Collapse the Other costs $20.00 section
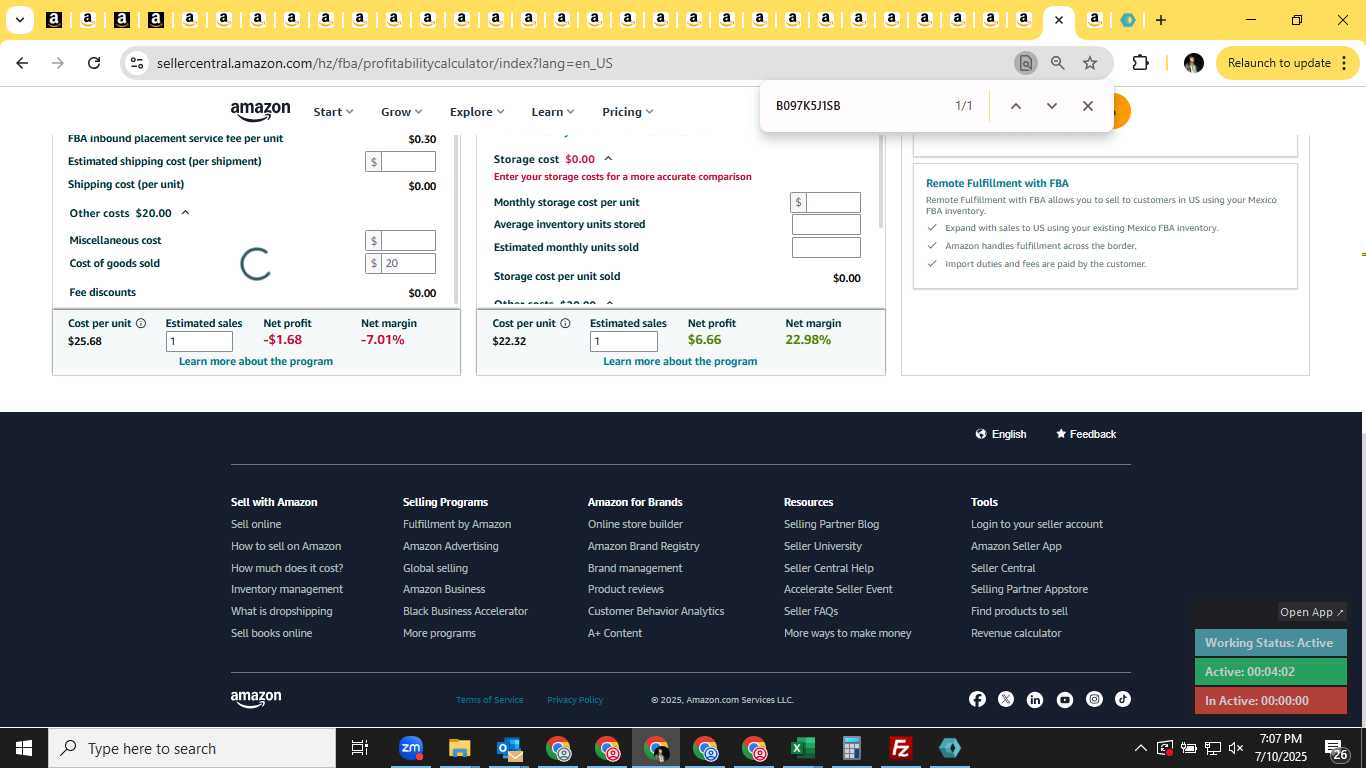1366x768 pixels. (x=185, y=213)
